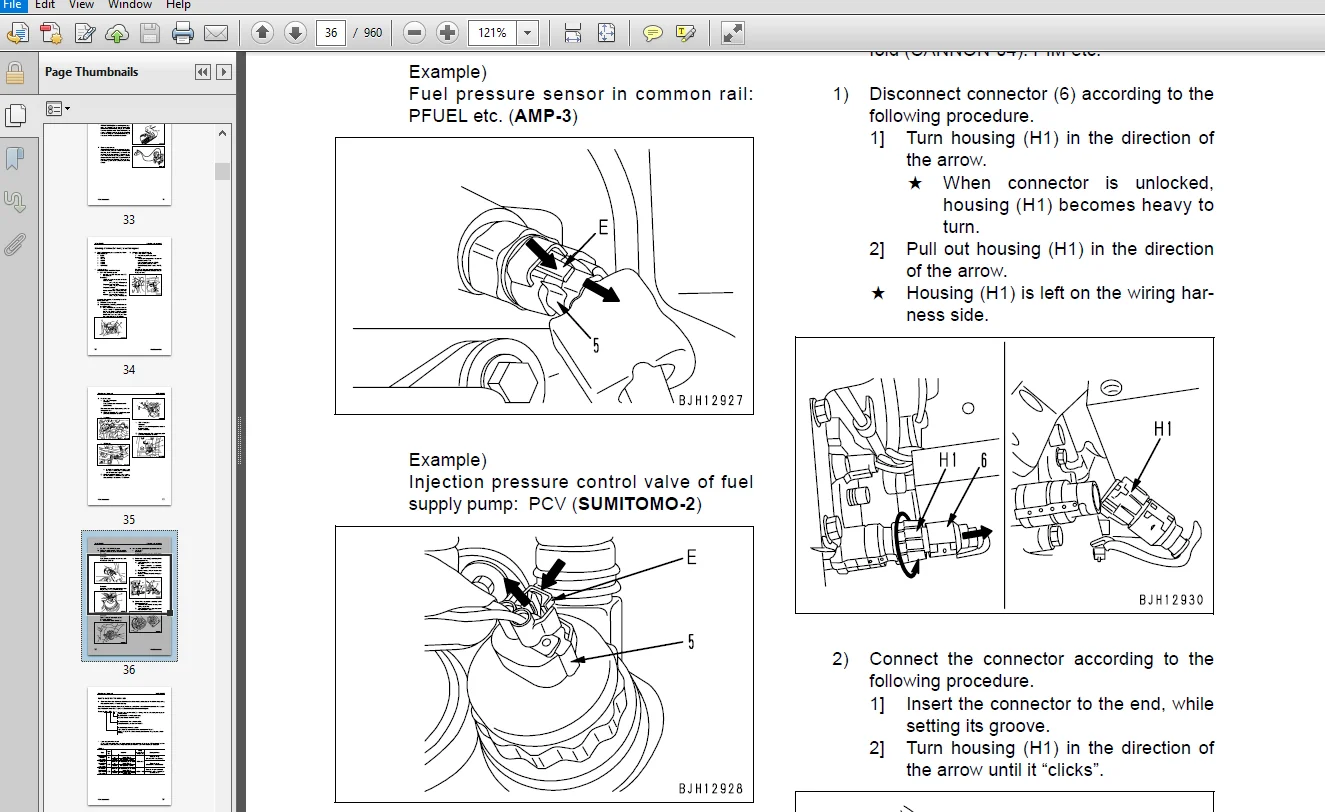Image resolution: width=1325 pixels, height=812 pixels.
Task: Click the Attachments paperclip sidebar icon
Action: pyautogui.click(x=15, y=244)
